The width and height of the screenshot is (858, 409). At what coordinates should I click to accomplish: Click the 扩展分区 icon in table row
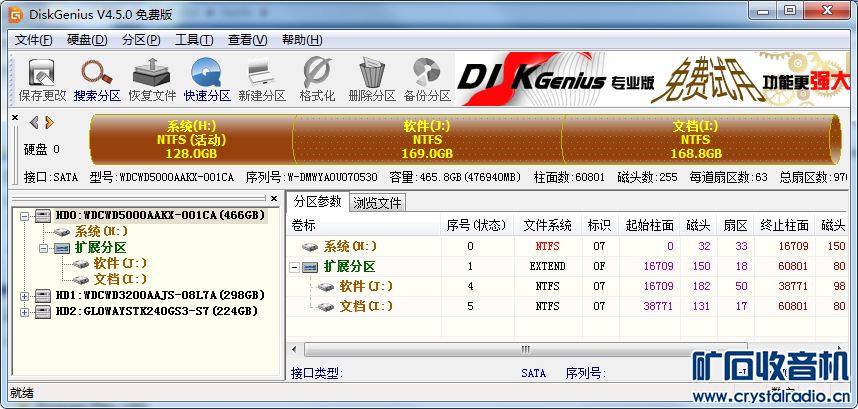pos(311,267)
